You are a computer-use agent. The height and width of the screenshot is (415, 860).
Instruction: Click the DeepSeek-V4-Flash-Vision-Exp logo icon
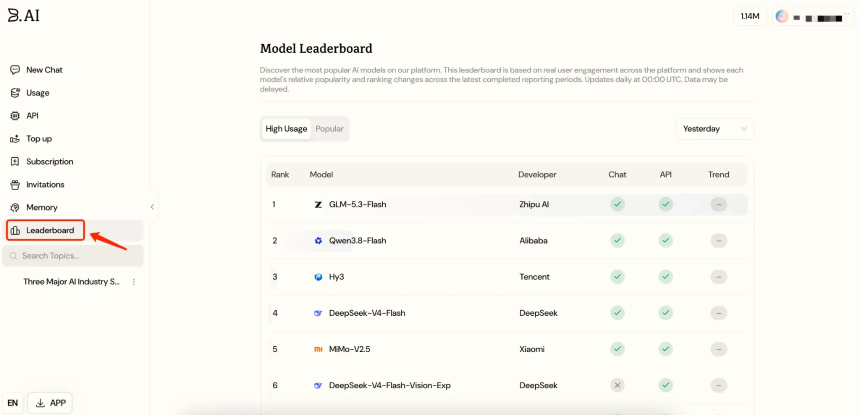pyautogui.click(x=318, y=385)
